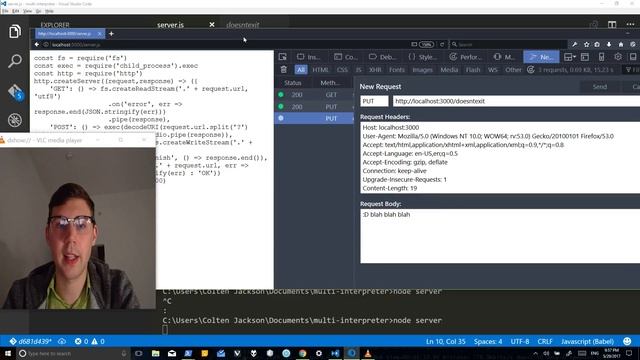Open devtools settings gear icon
The image size is (640, 360).
click(x=618, y=57)
